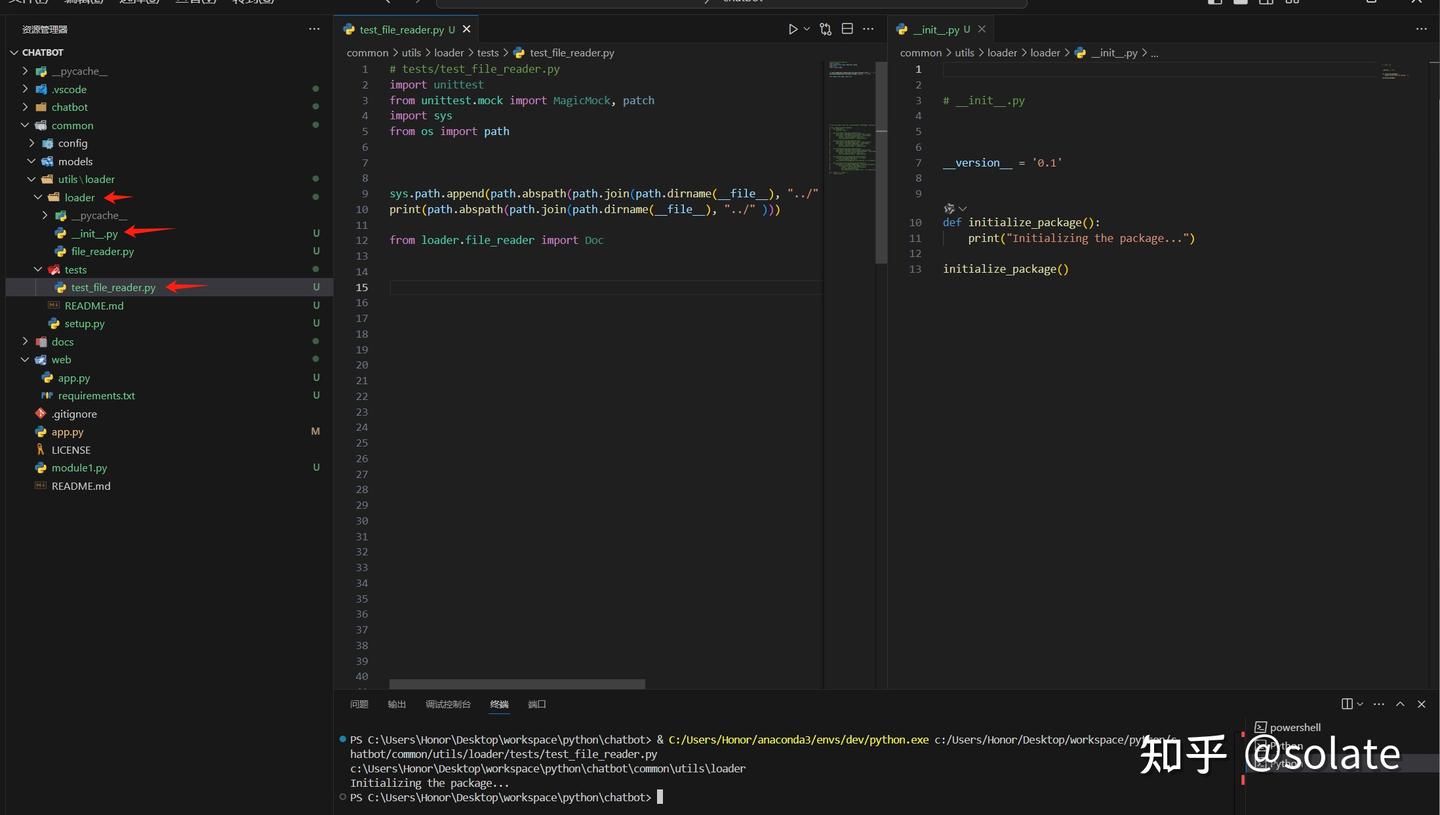Split the terminal with the split icon
The width and height of the screenshot is (1440, 815).
1347,704
